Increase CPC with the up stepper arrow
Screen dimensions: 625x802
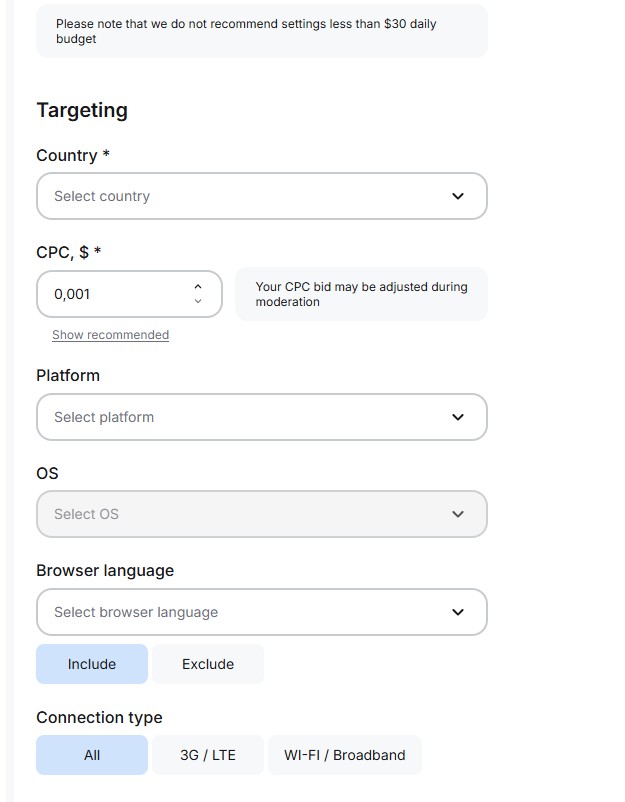coord(198,287)
